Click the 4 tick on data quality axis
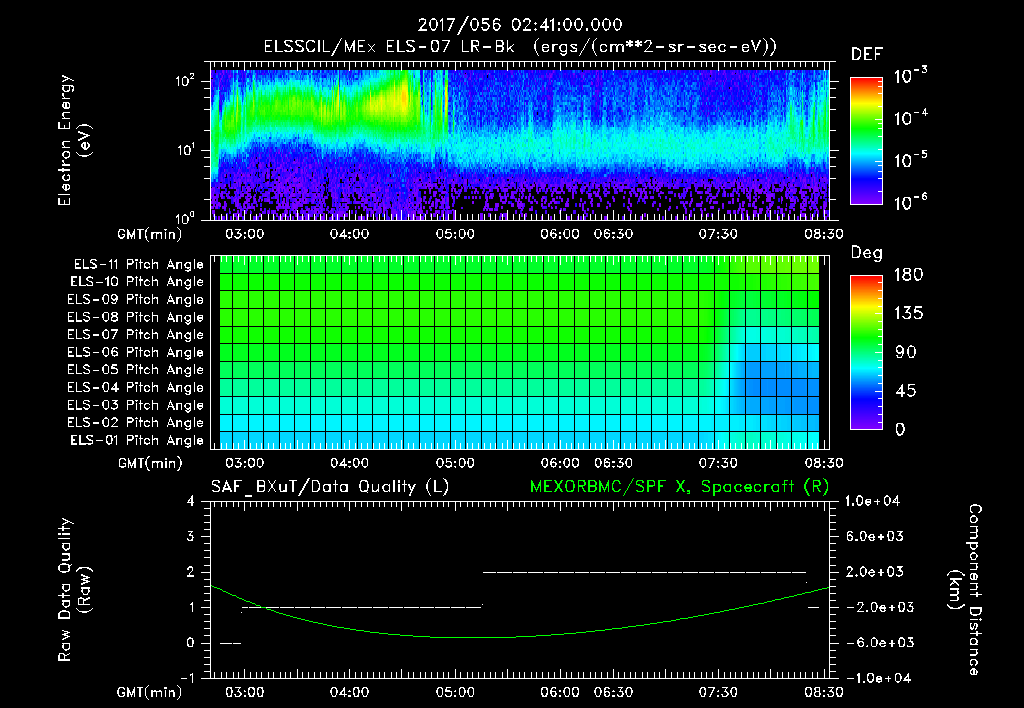Viewport: 1024px width, 708px height. tap(191, 501)
